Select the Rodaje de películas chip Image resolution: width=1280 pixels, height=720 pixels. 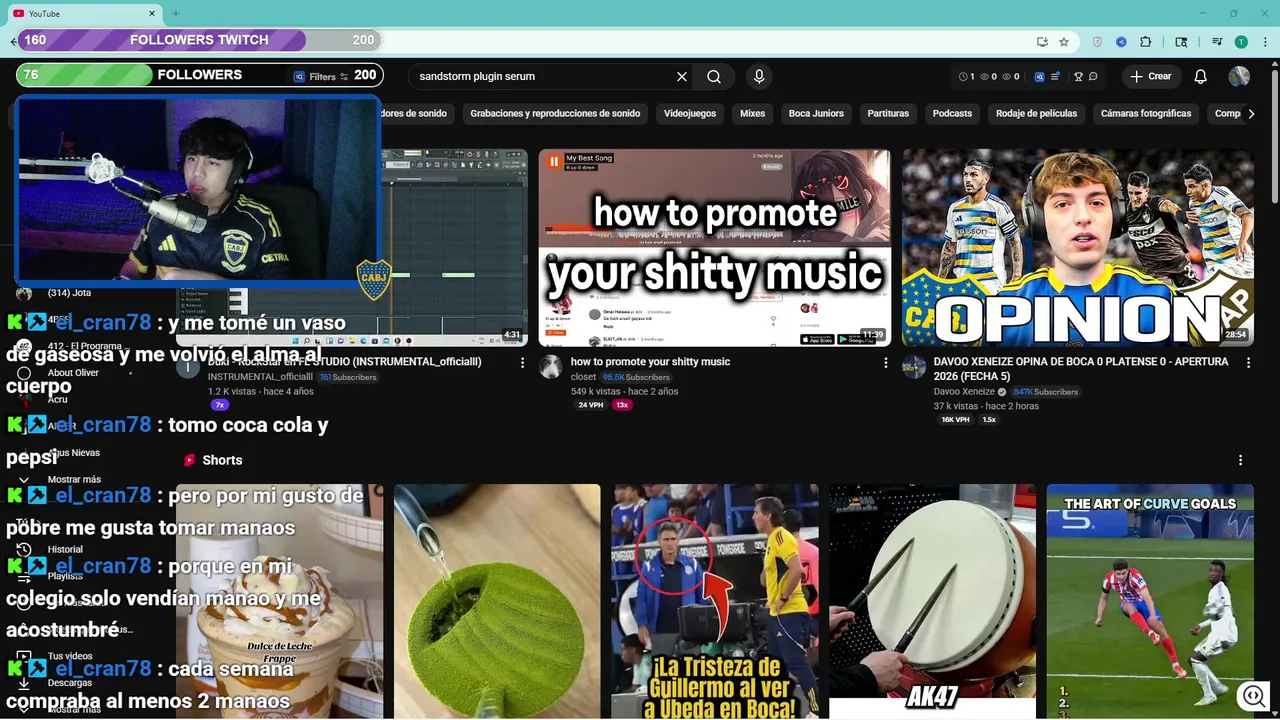[x=1037, y=114]
